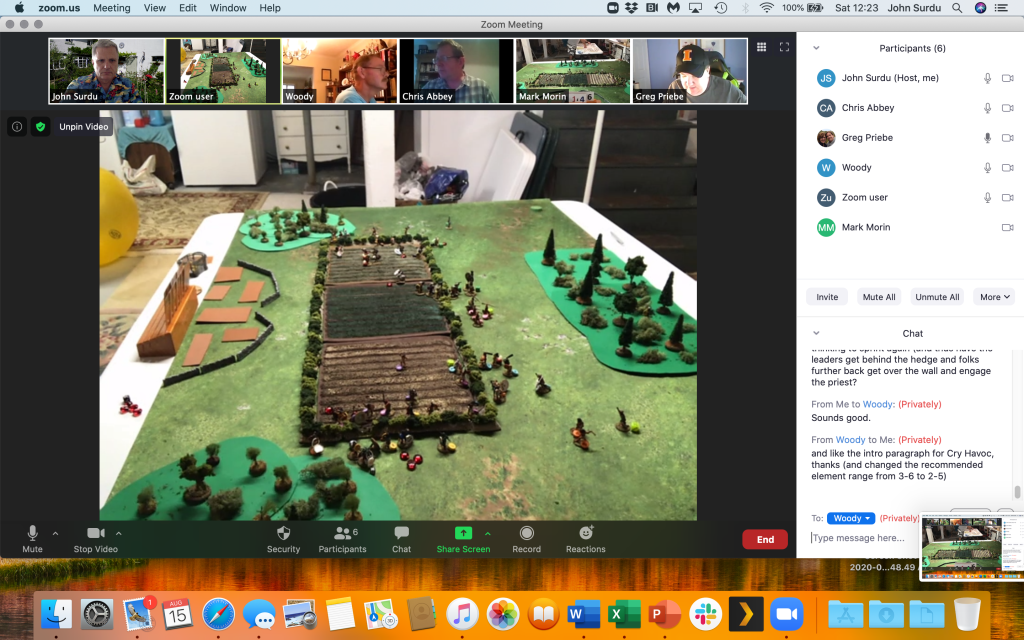Screen dimensions: 1024x640
Task: Click the Mute All button
Action: (x=879, y=297)
